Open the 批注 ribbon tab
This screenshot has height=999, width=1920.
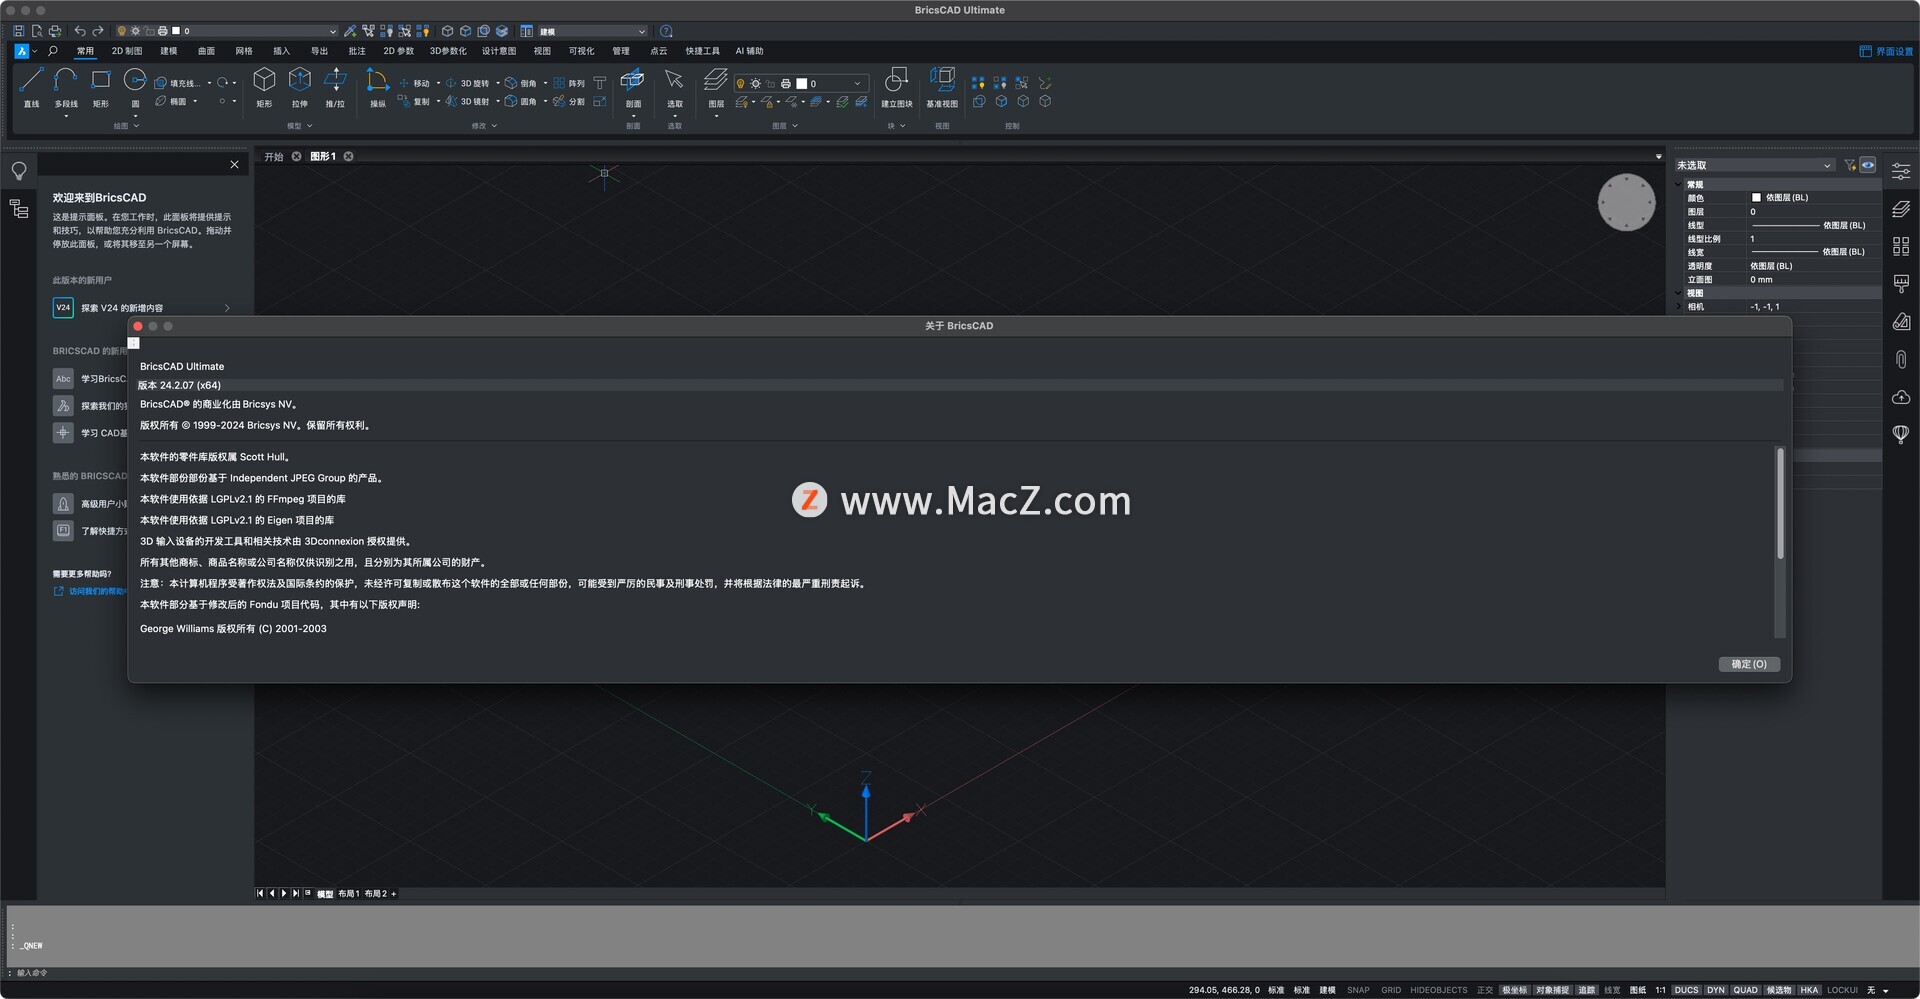(357, 51)
